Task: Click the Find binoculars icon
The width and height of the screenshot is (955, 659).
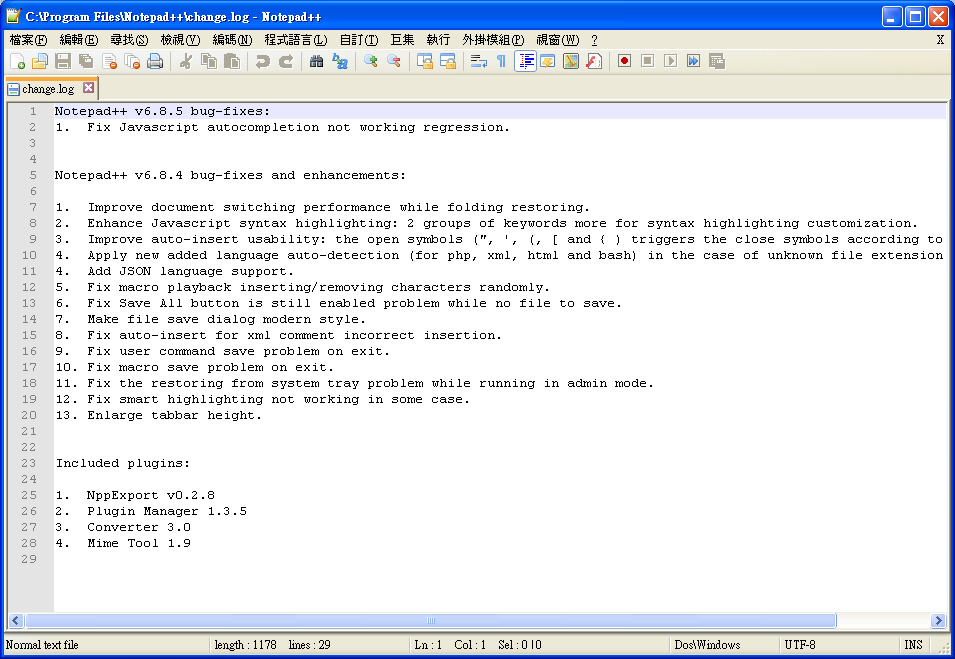Action: pos(317,62)
